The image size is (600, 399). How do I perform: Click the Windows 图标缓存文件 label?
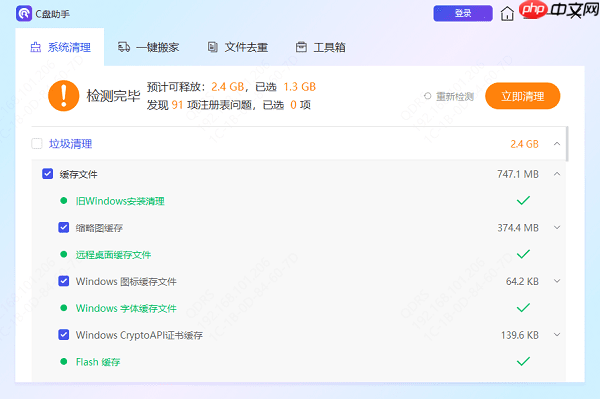126,282
